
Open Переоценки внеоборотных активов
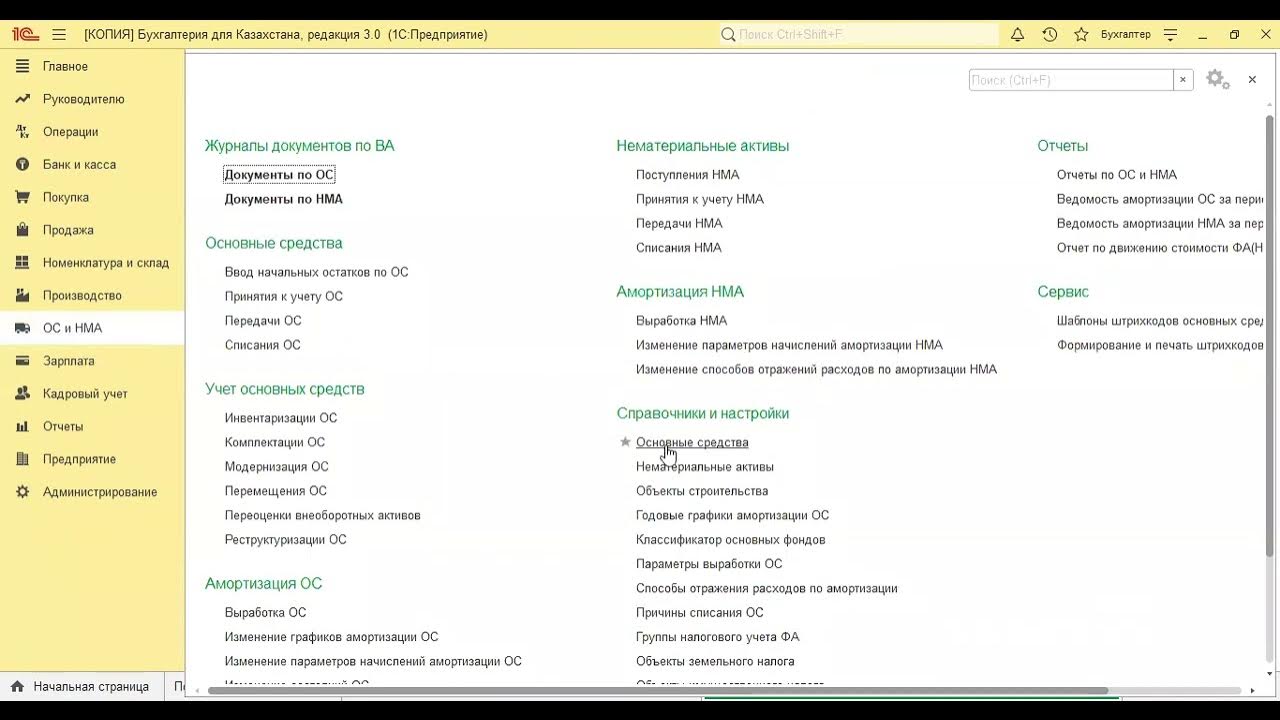point(322,515)
